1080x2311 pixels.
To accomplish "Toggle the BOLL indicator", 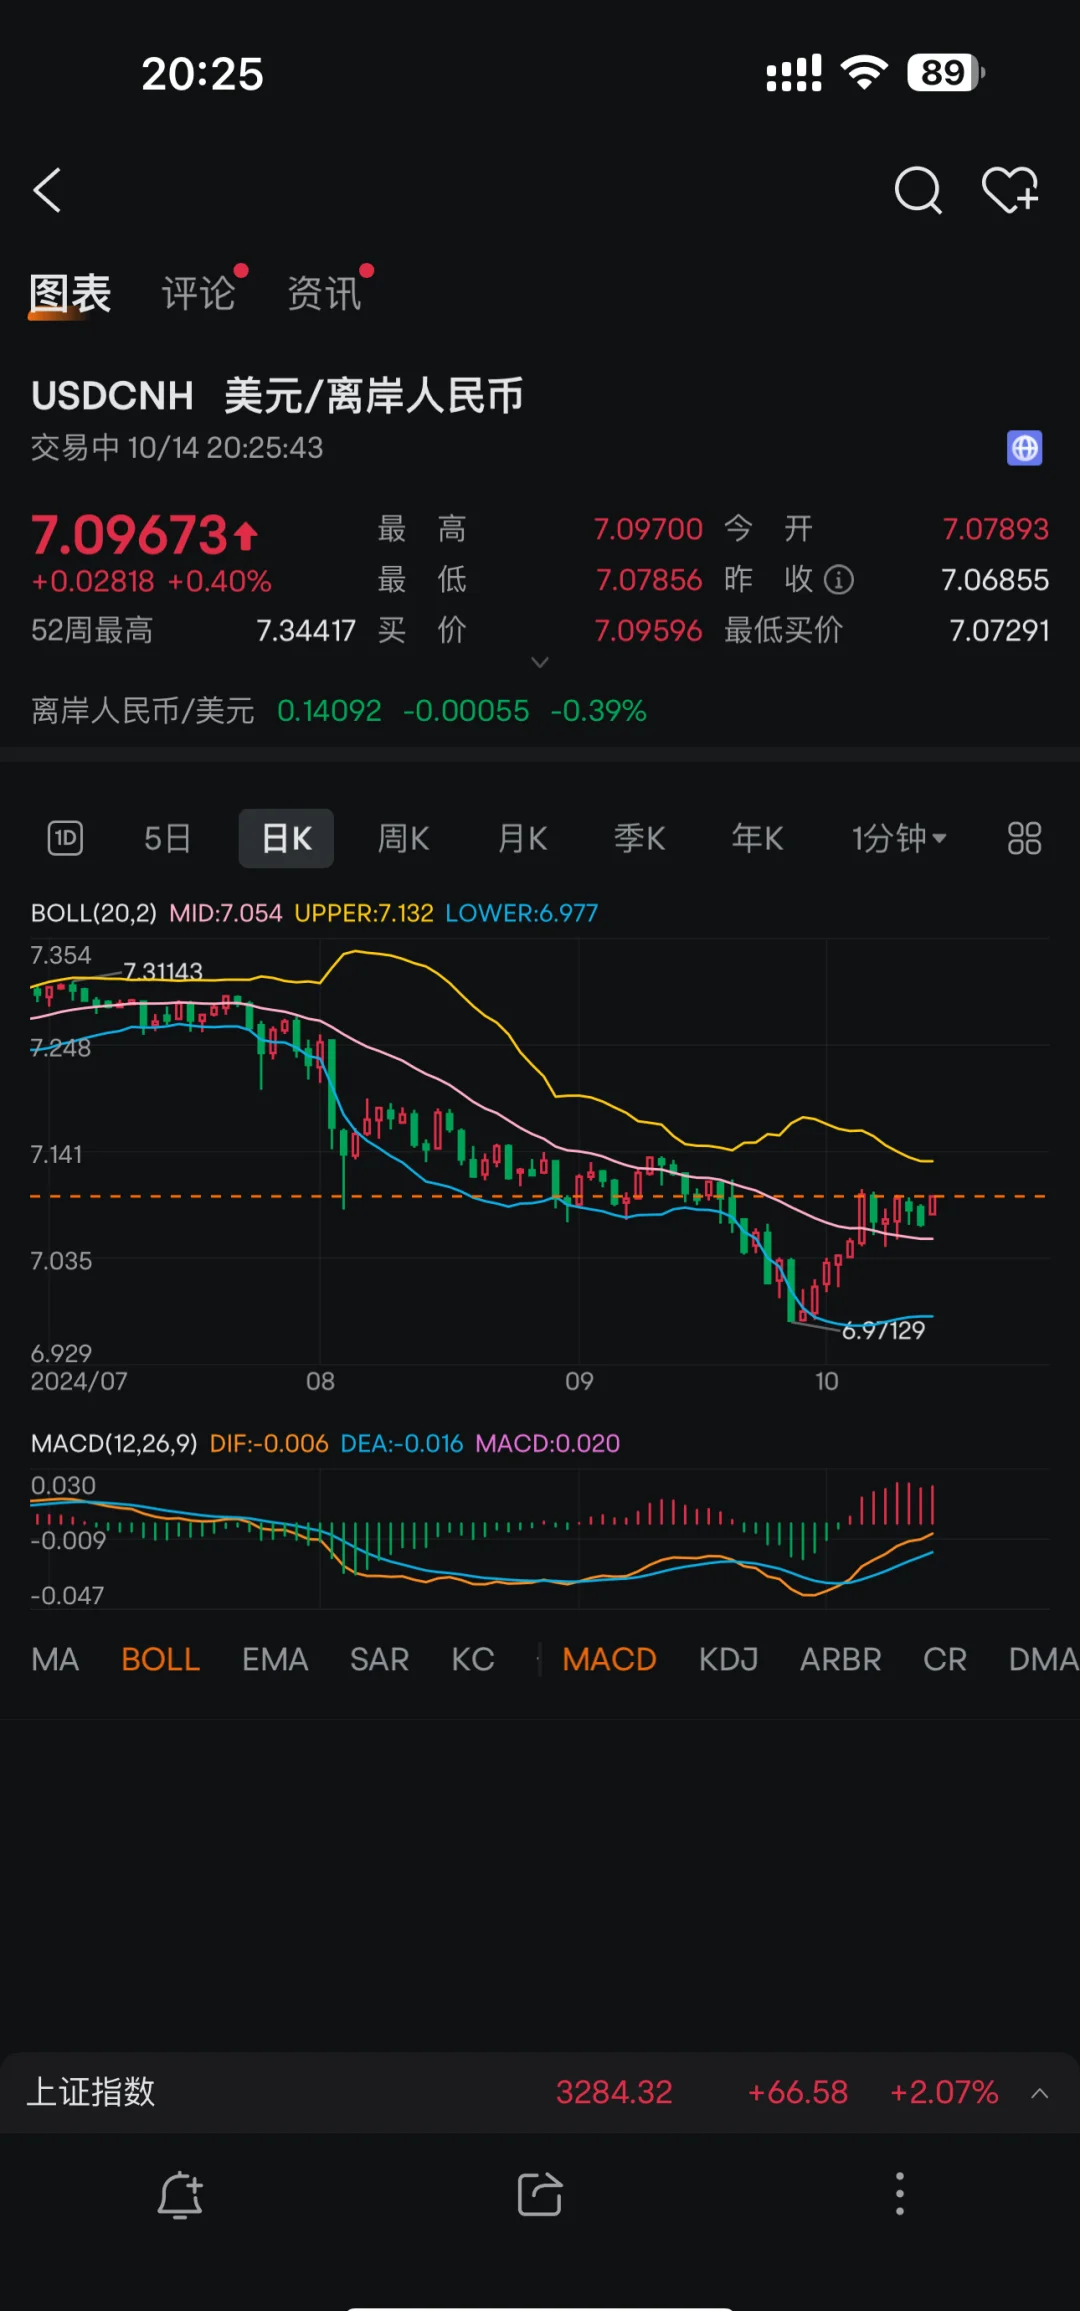I will (160, 1660).
